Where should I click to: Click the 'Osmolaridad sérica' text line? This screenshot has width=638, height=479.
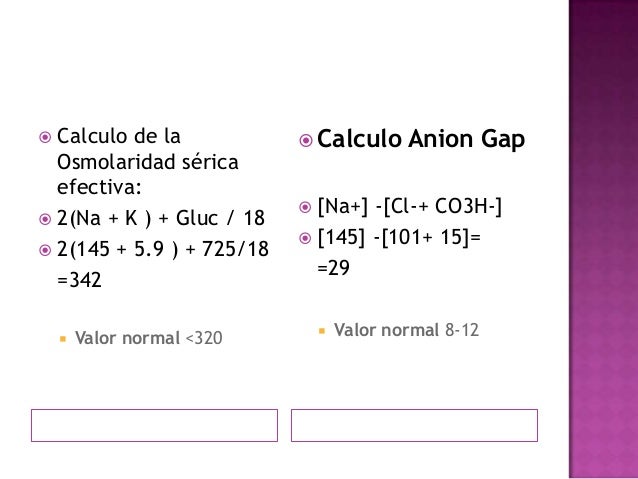[147, 162]
